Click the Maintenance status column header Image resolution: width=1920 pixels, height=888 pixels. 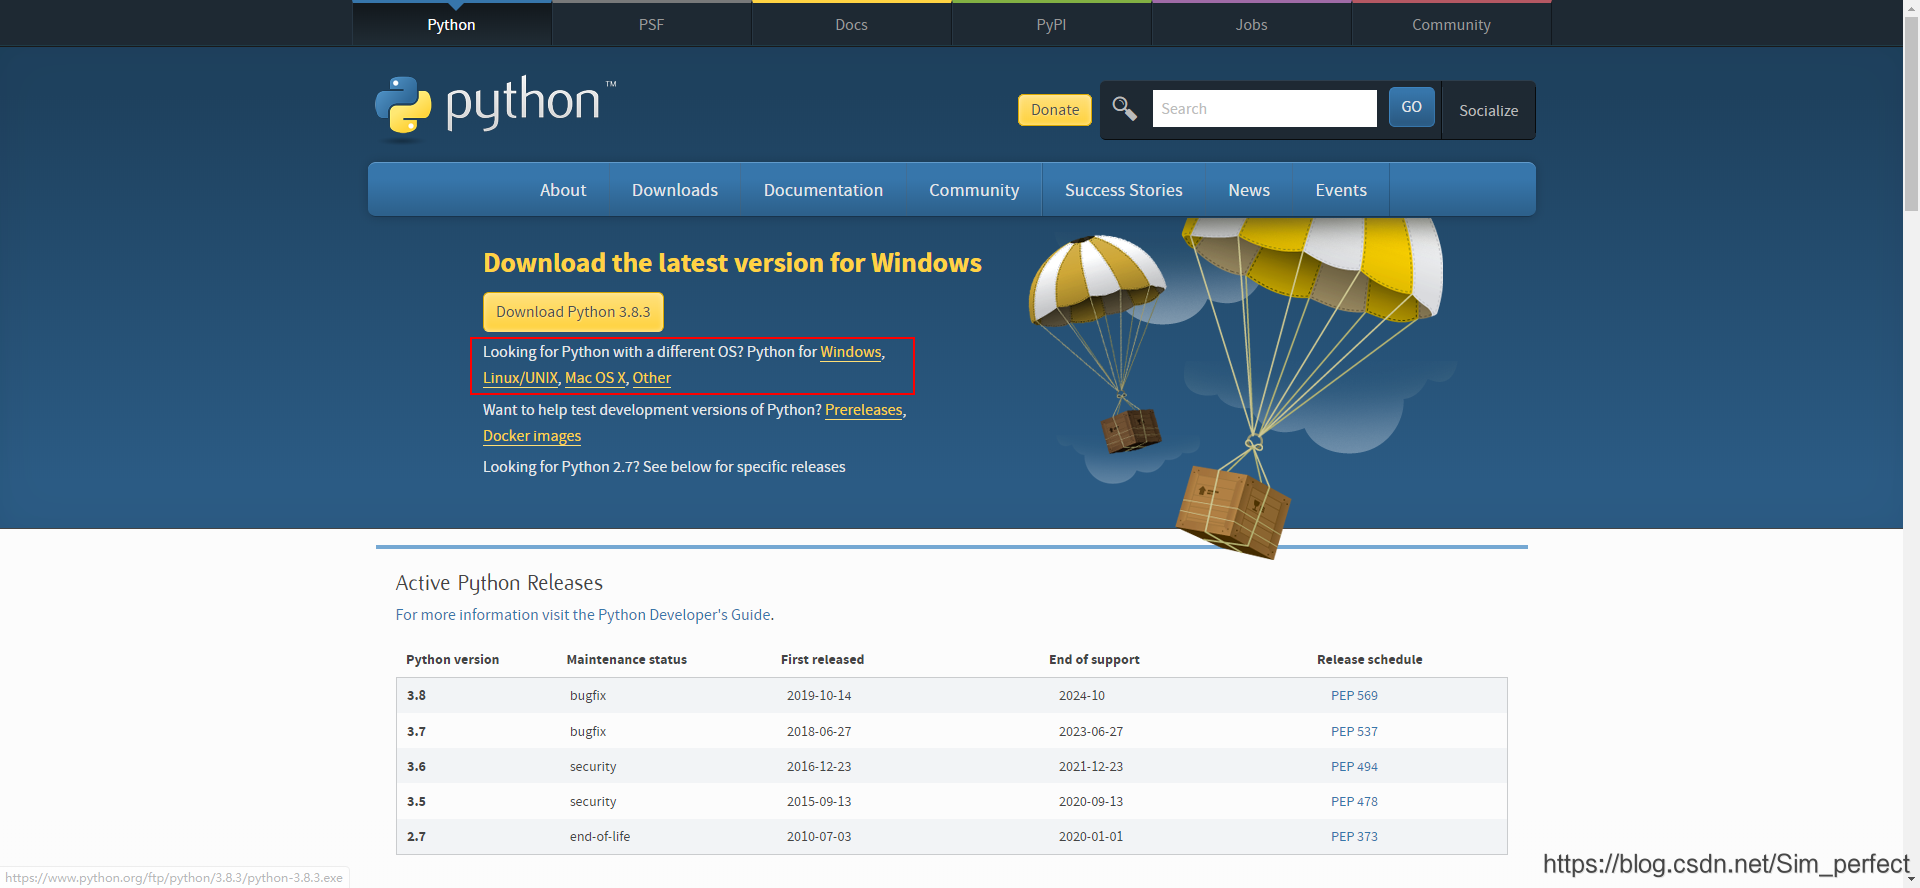click(x=627, y=660)
